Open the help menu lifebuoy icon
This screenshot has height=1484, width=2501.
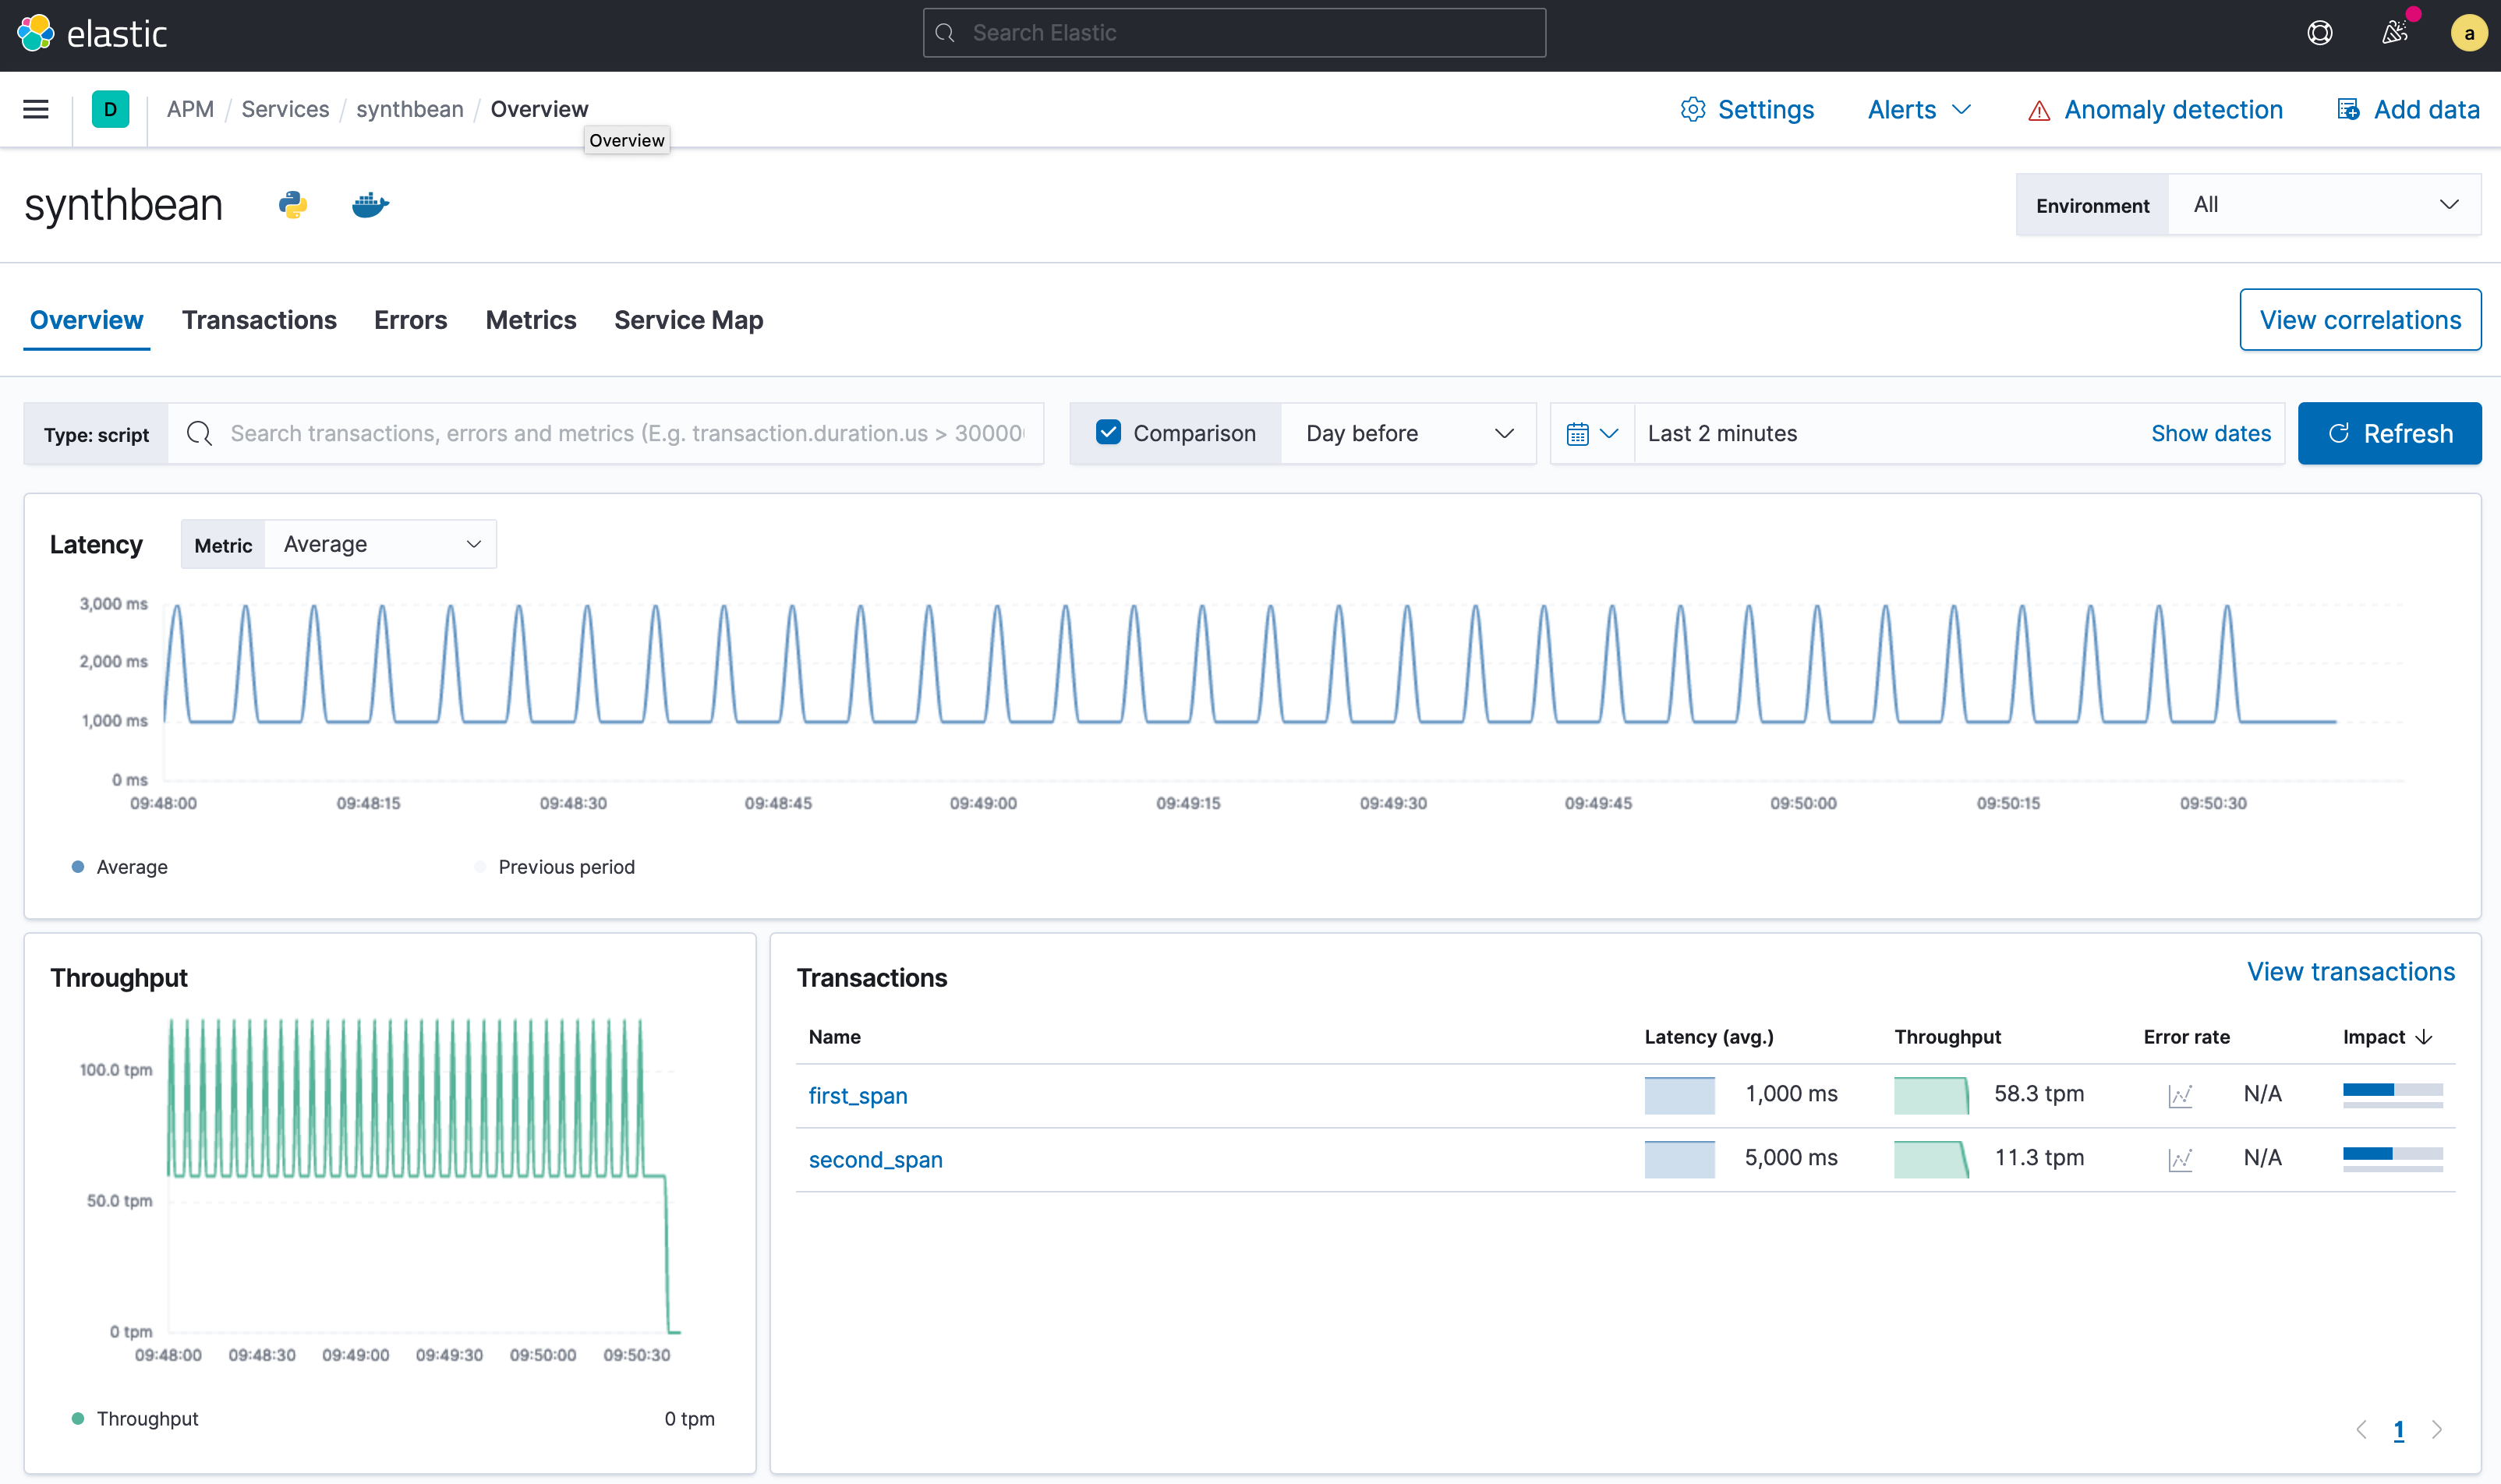click(2320, 33)
